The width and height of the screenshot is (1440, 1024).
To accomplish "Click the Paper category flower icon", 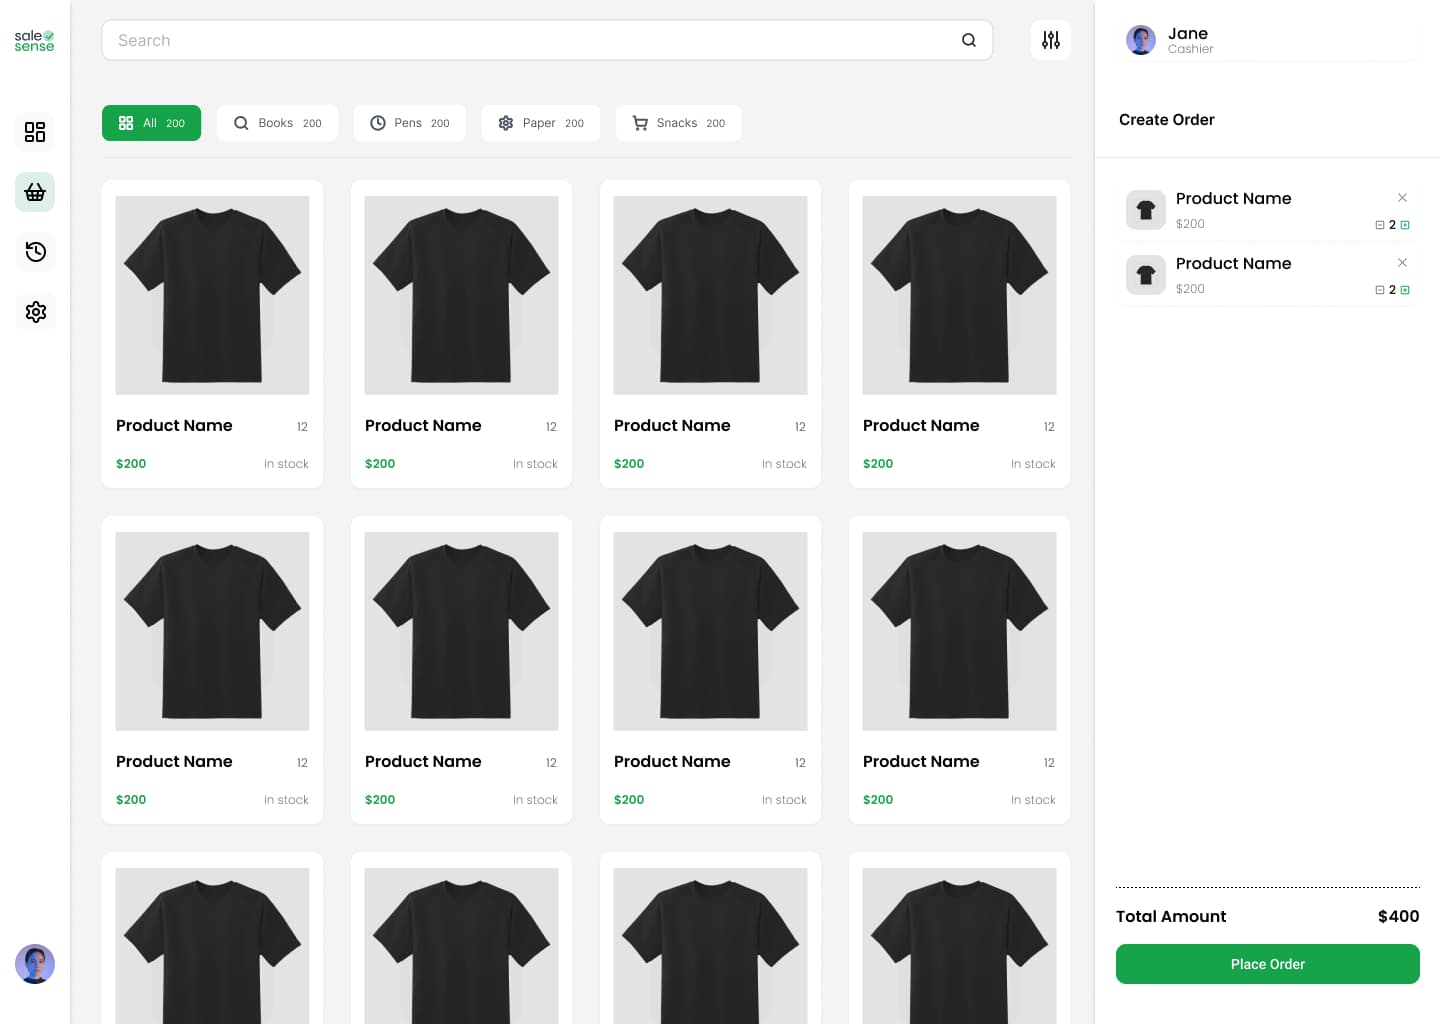I will point(506,122).
